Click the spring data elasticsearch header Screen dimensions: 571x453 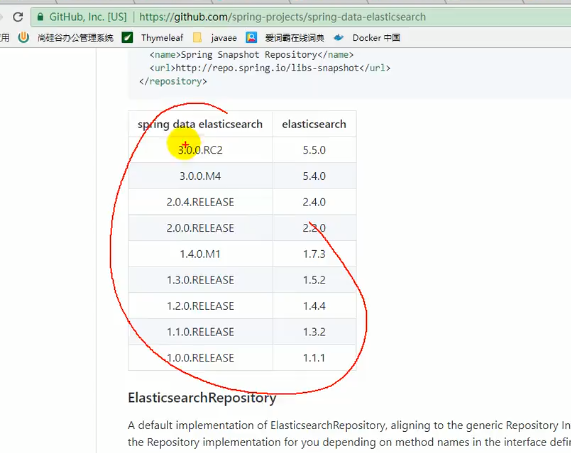(x=200, y=124)
